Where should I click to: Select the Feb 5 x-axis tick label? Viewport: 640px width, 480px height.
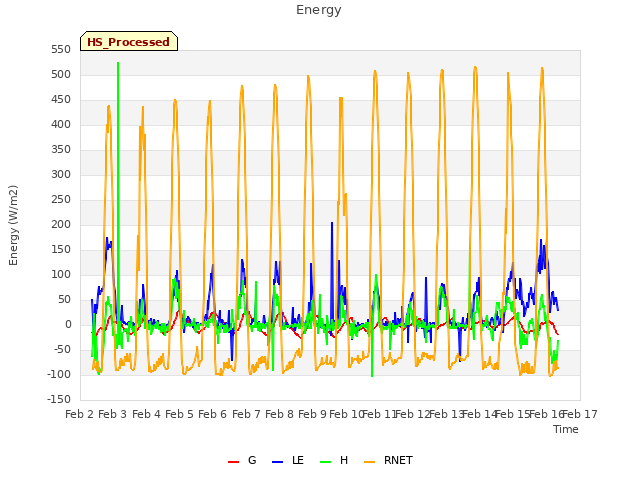pos(179,414)
